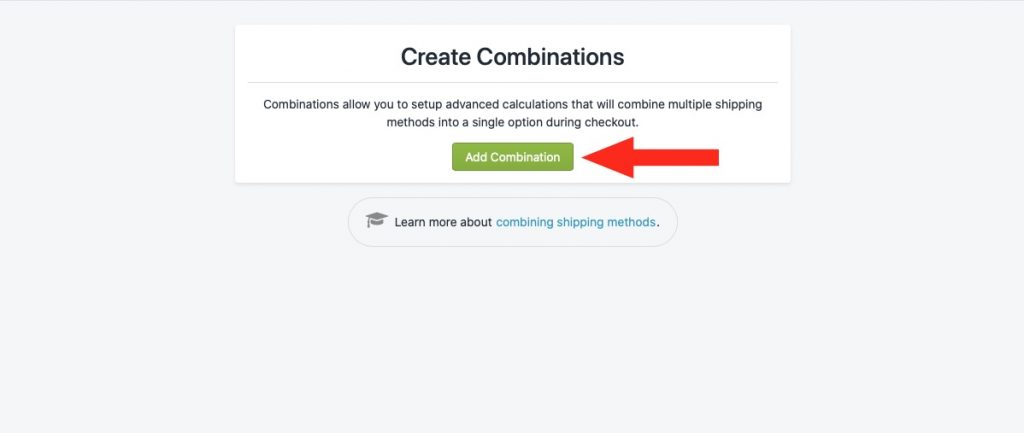Click the divider line under the heading
This screenshot has width=1024, height=433.
tap(513, 83)
